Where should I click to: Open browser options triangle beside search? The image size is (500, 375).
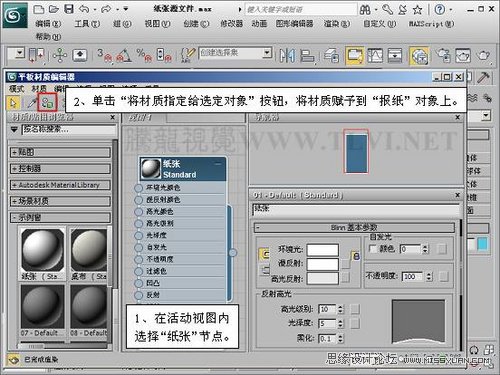point(14,129)
